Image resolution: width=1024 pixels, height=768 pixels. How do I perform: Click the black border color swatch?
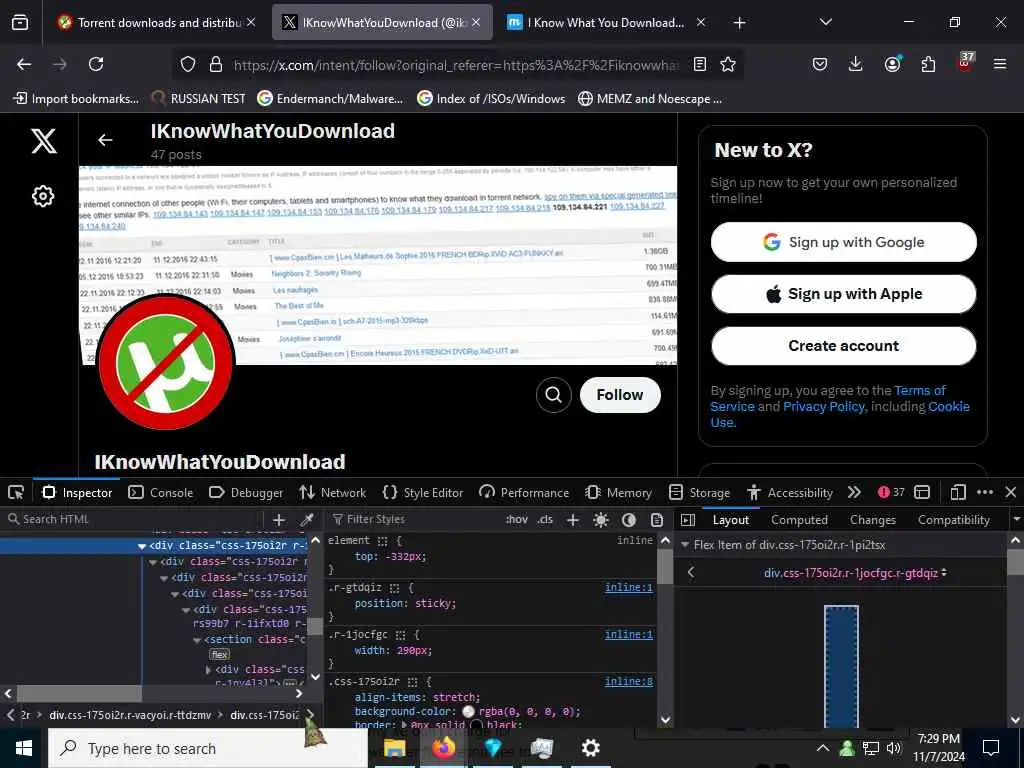tap(477, 726)
